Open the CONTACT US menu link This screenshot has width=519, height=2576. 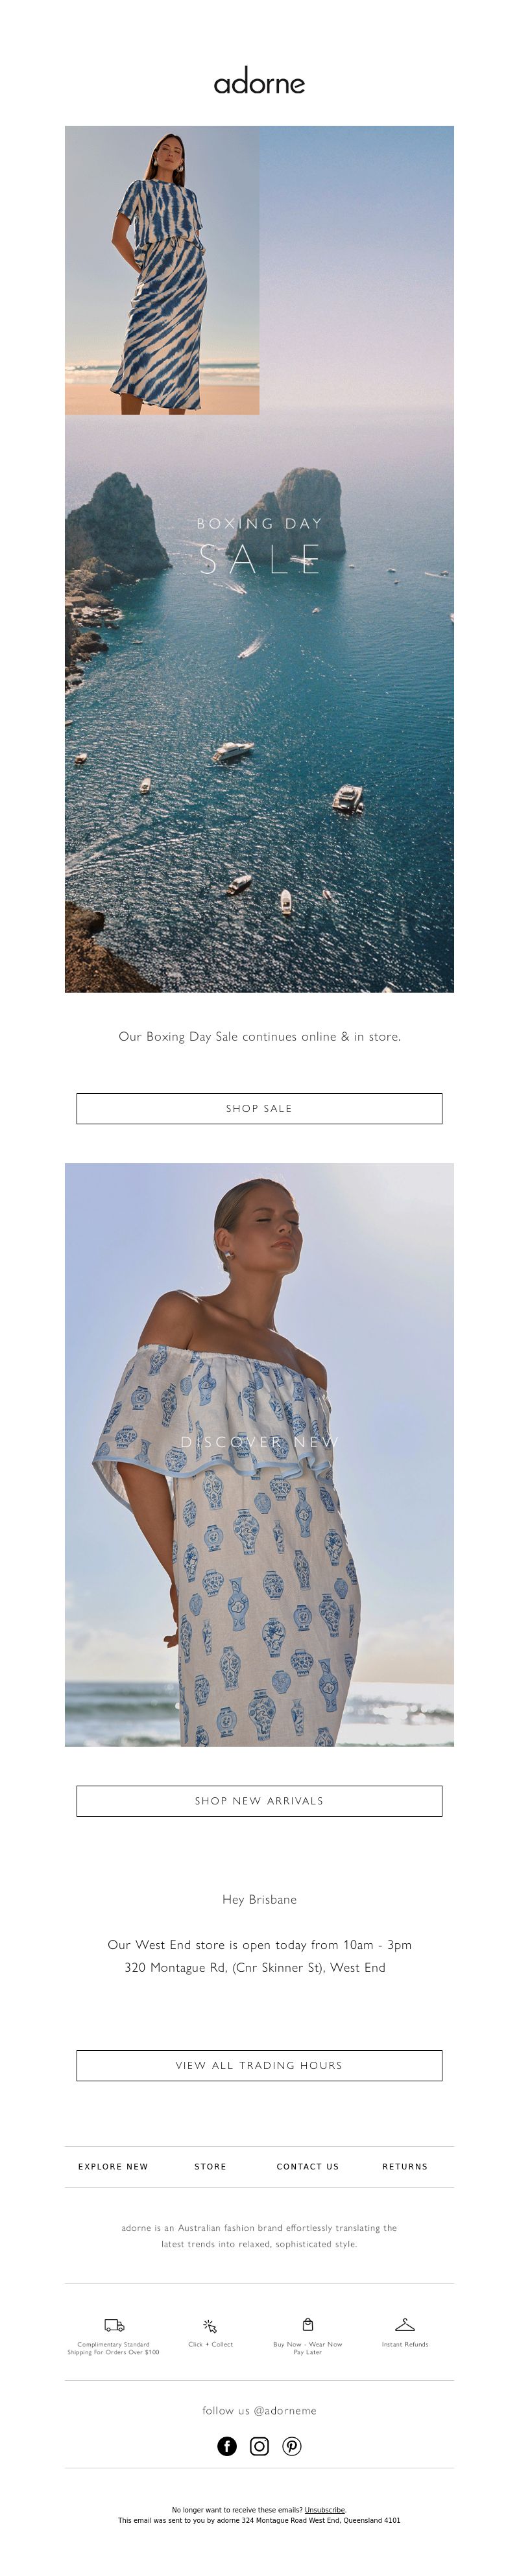coord(308,2166)
